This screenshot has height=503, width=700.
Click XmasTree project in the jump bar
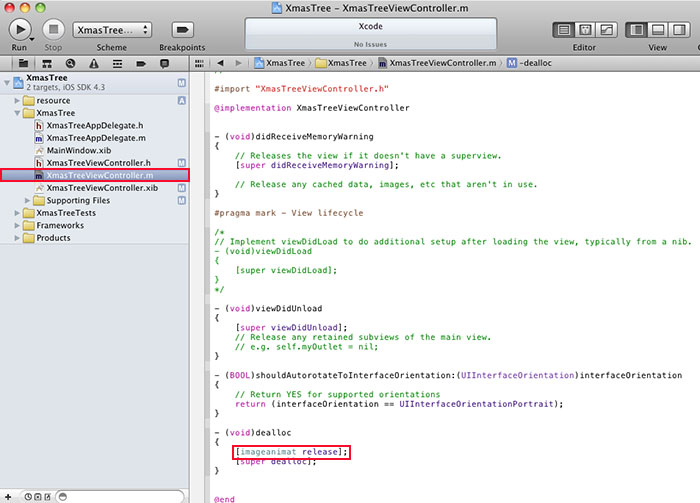pyautogui.click(x=280, y=63)
